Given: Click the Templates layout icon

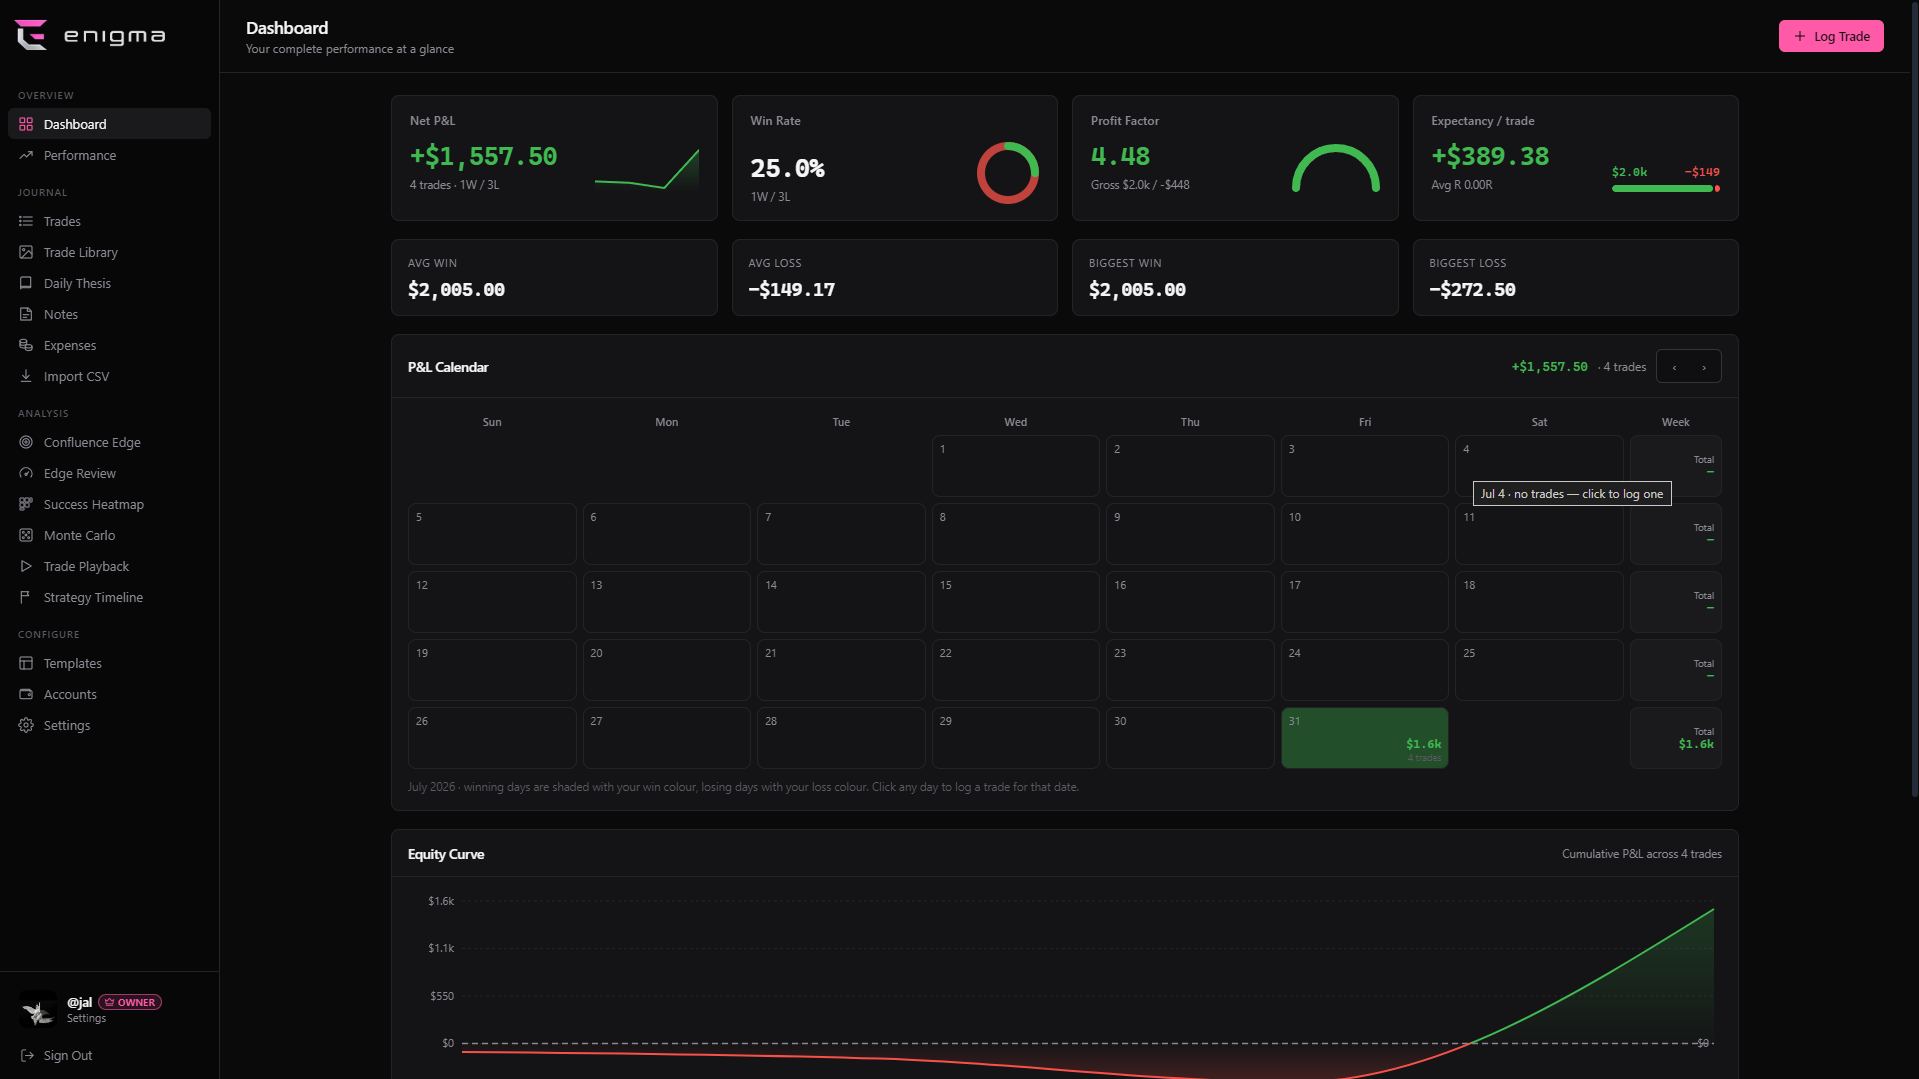Looking at the screenshot, I should click(x=26, y=663).
